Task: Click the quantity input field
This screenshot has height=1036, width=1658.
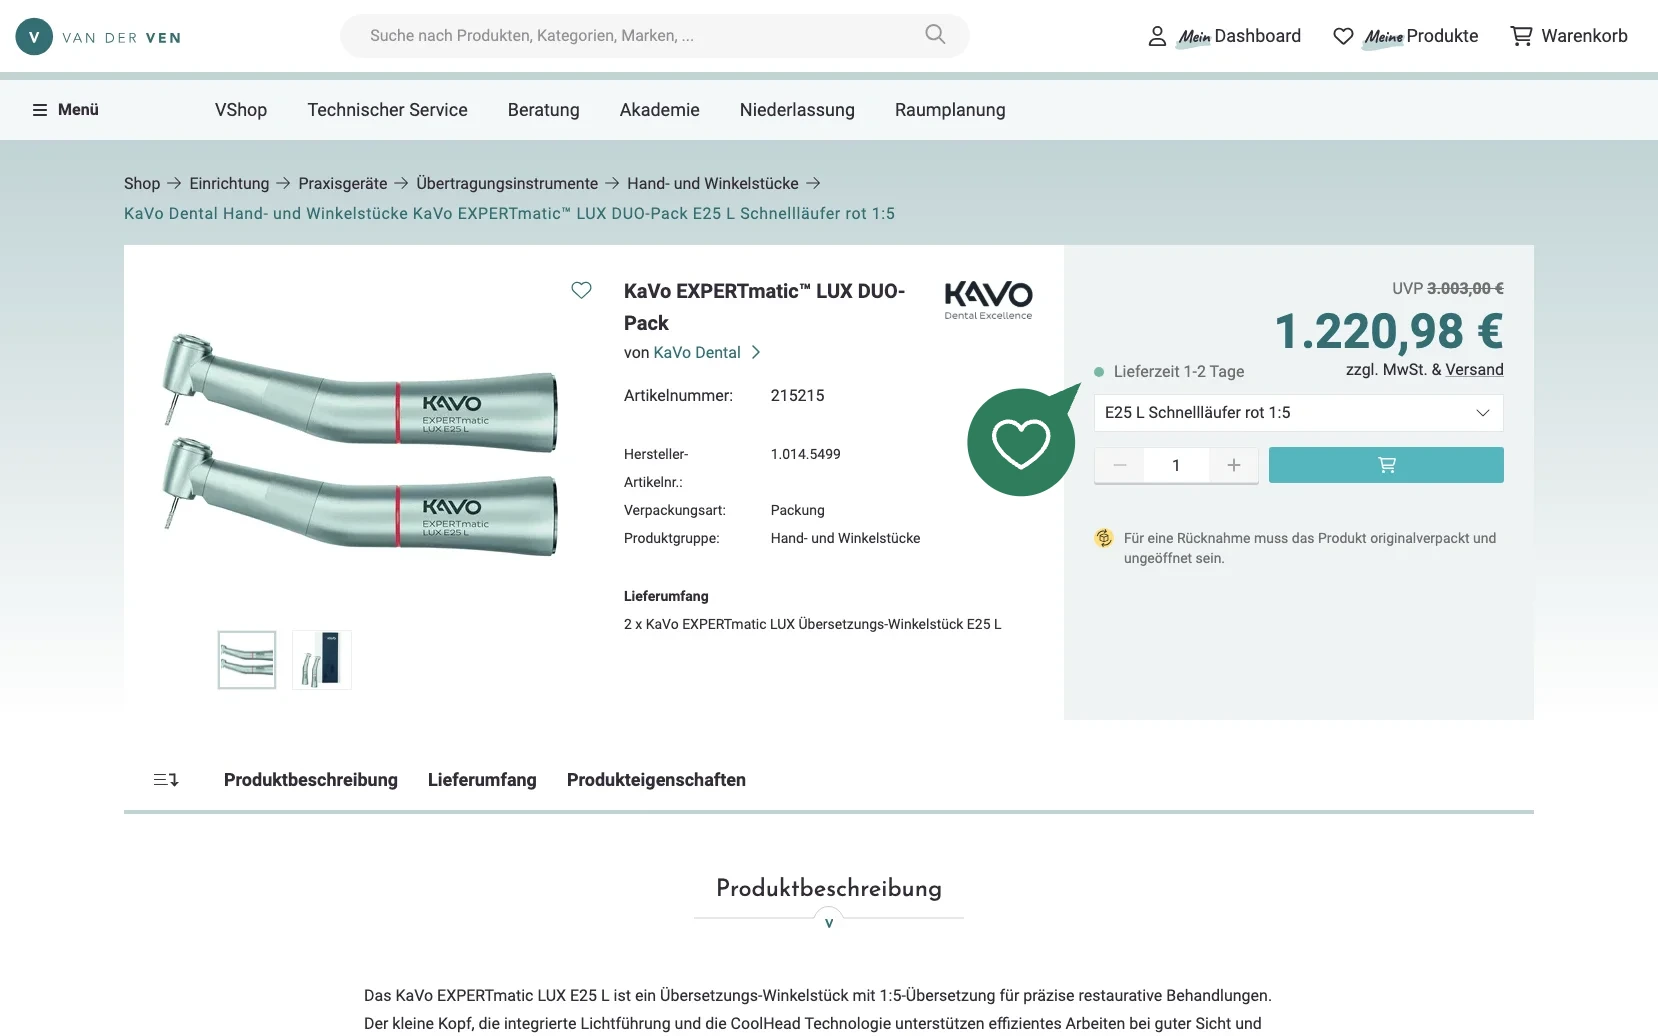Action: click(x=1176, y=465)
